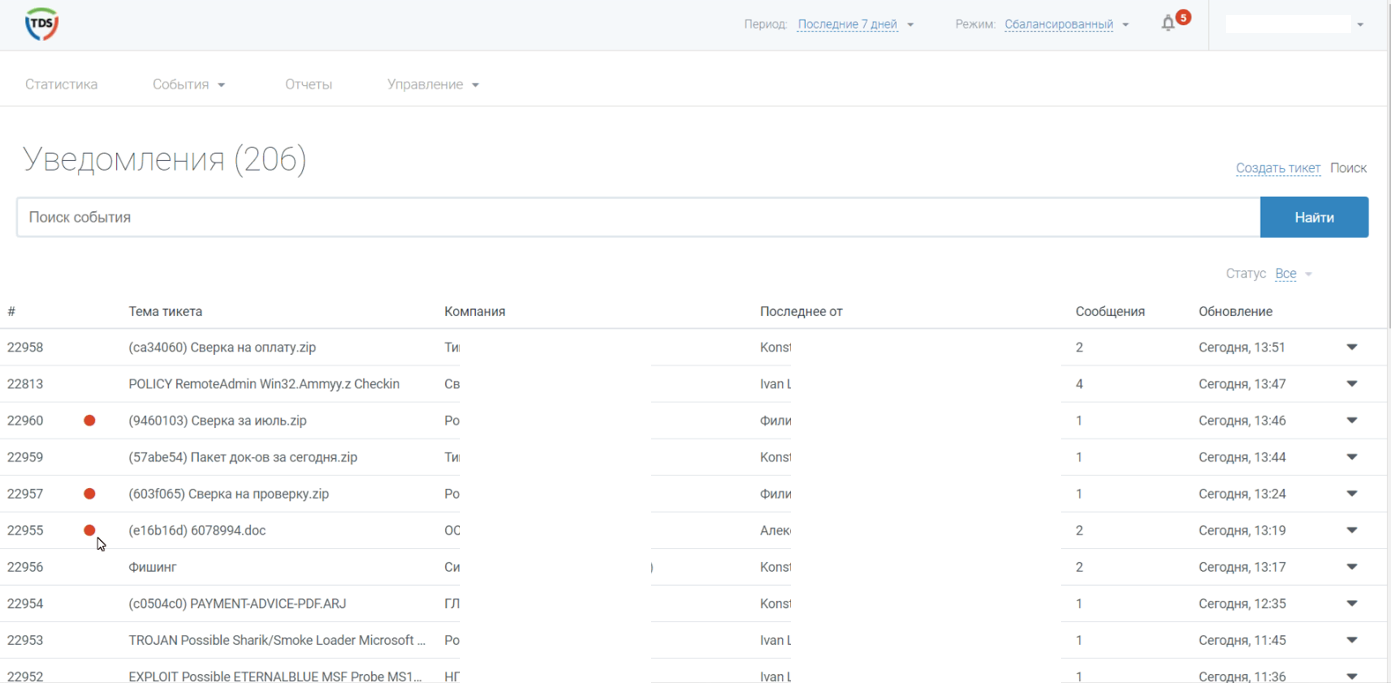Open ticket (e16b16d) 6078994.doc
The width and height of the screenshot is (1391, 683).
197,530
